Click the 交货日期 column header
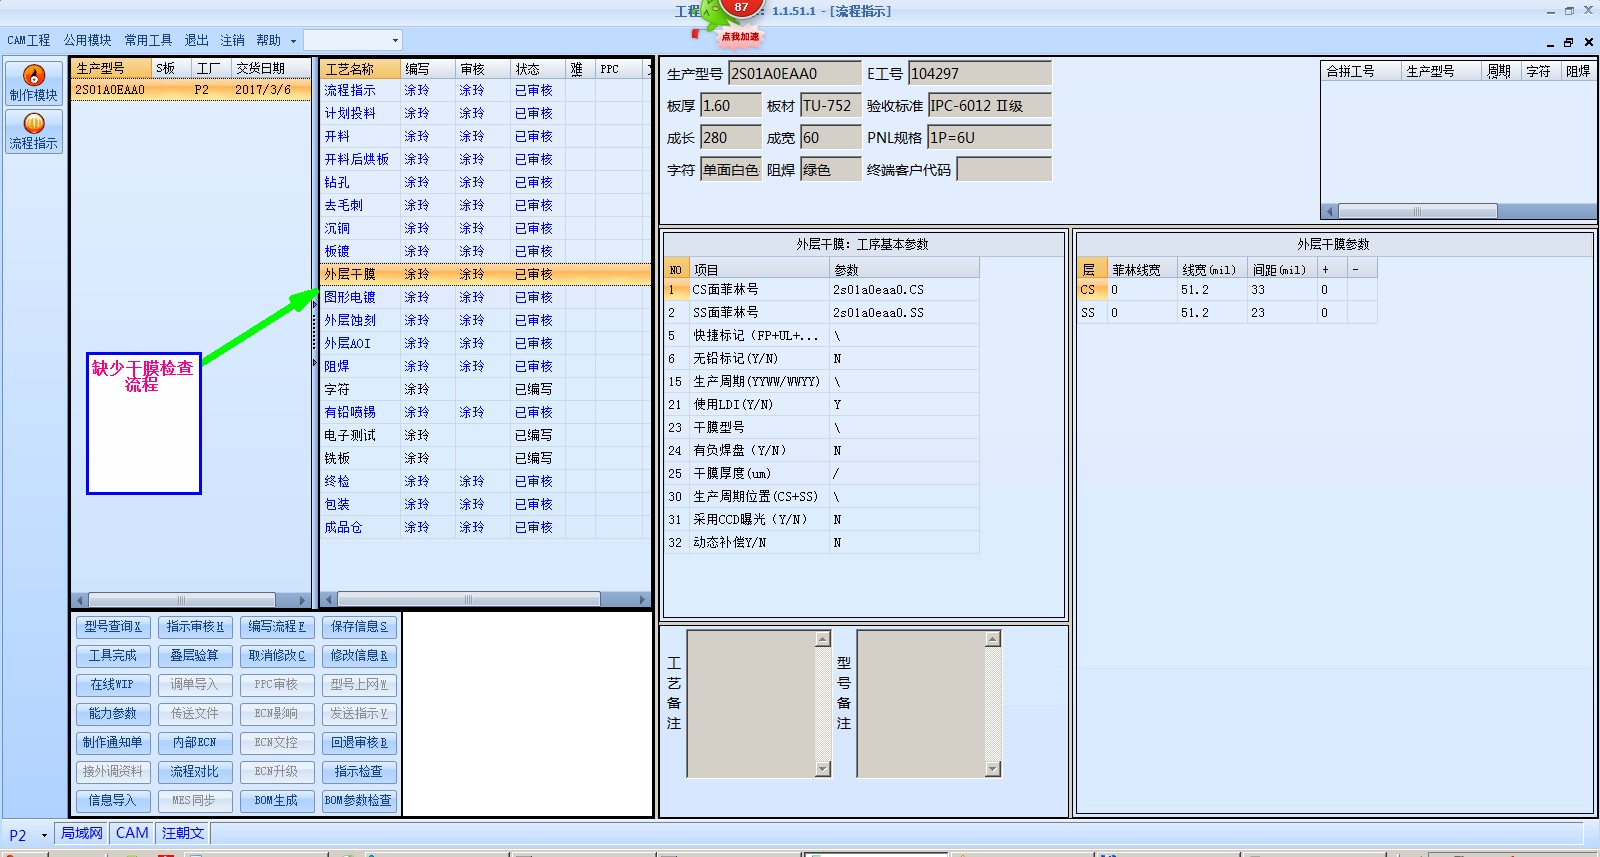1600x857 pixels. 272,68
